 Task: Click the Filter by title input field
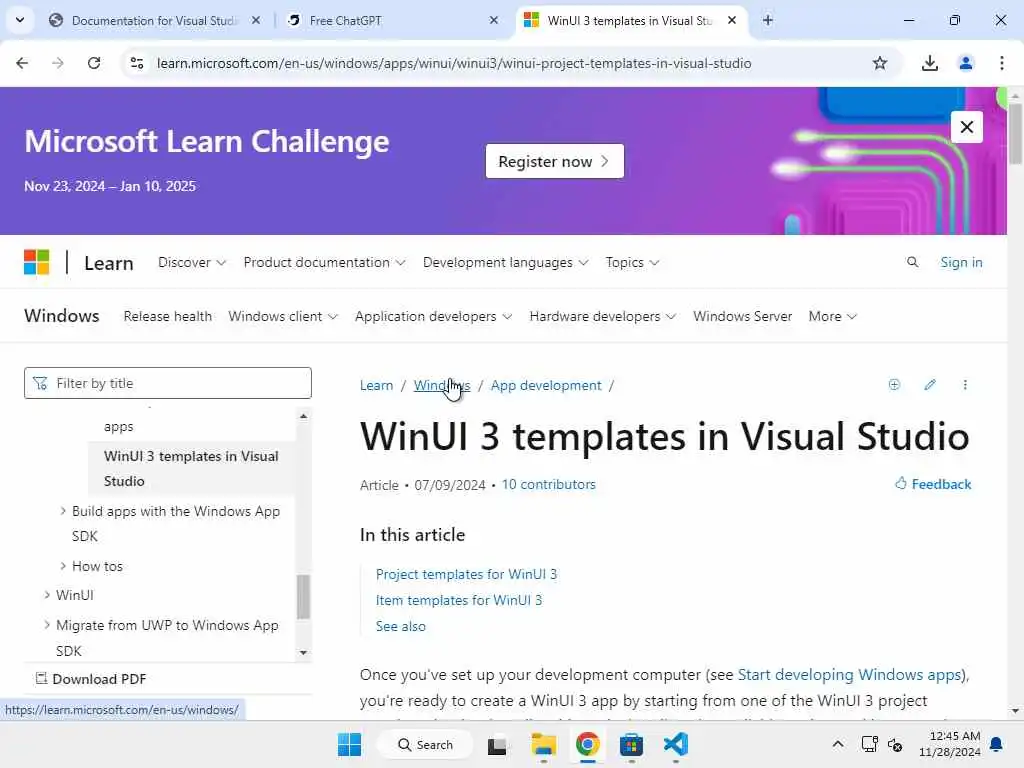[168, 383]
